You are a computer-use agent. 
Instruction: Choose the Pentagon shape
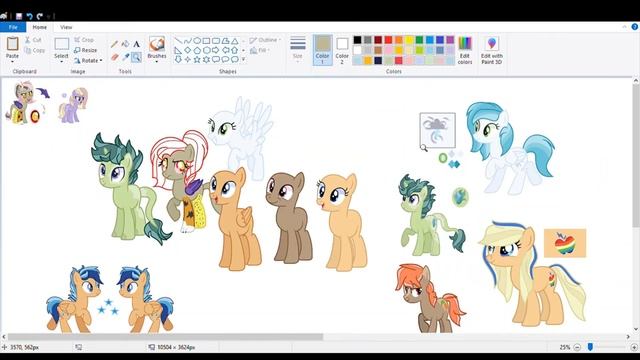pyautogui.click(x=197, y=50)
